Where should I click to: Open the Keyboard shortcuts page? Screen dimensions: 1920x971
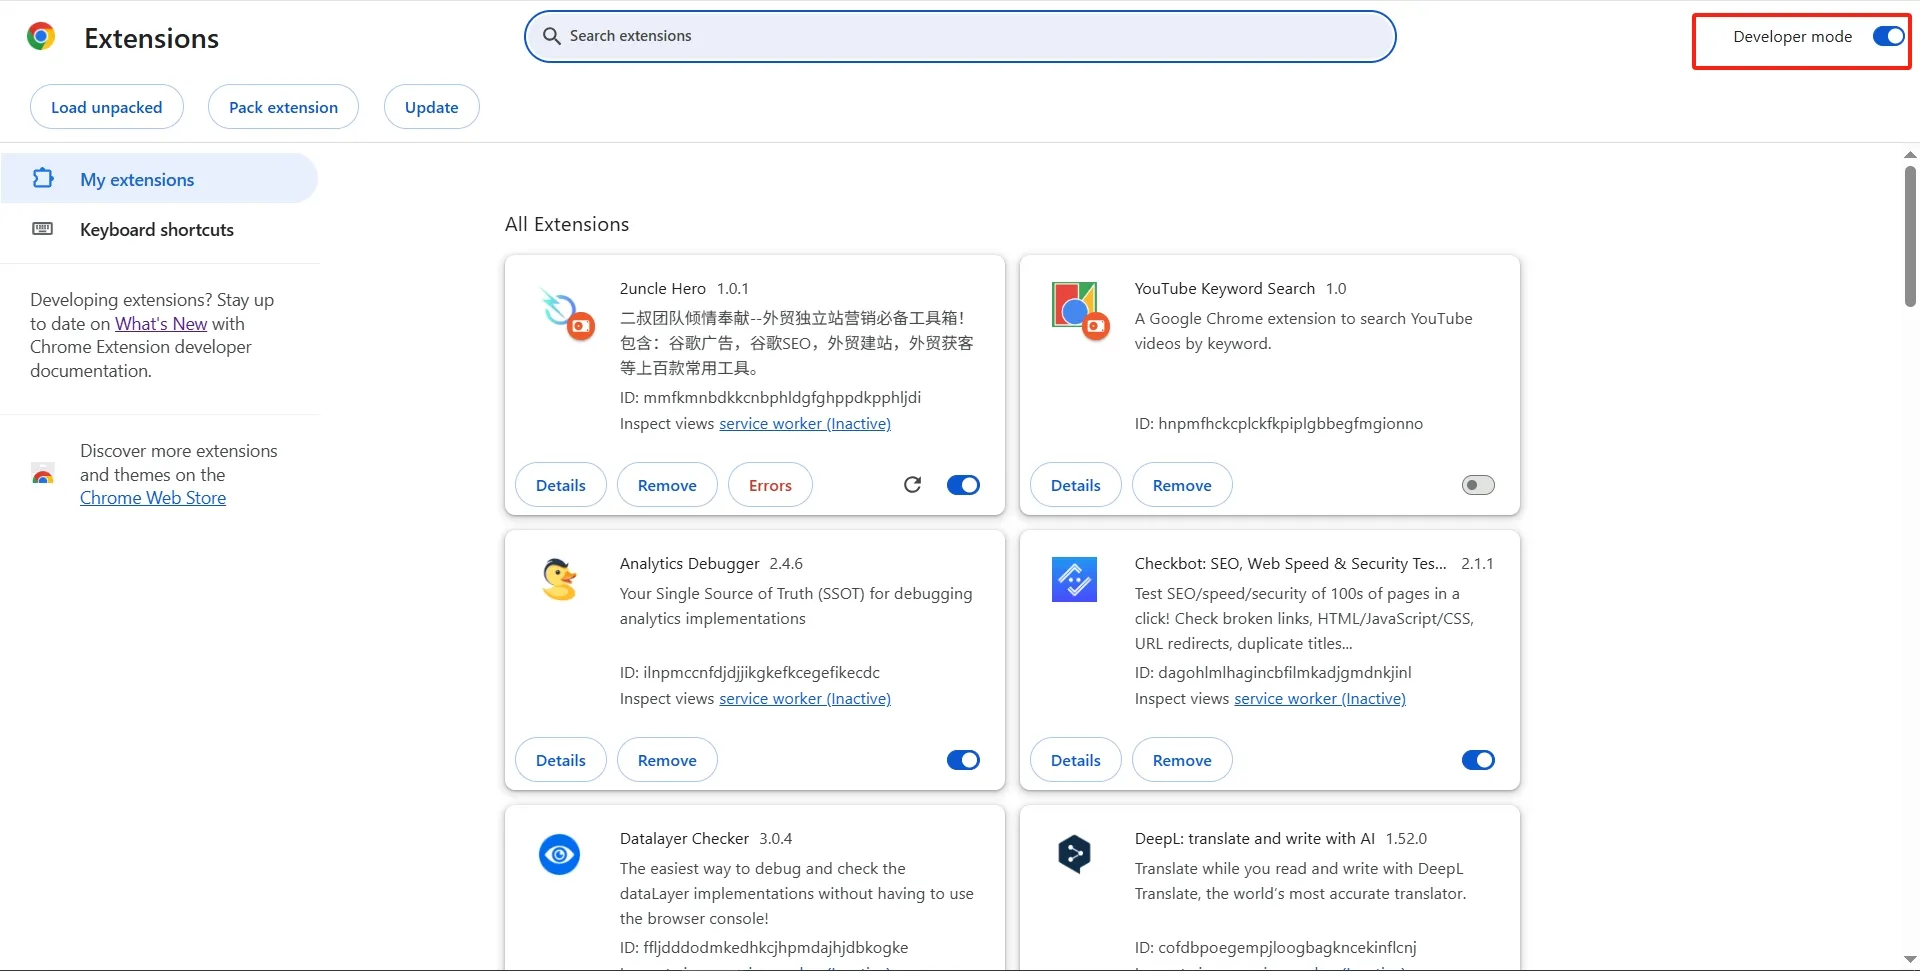159,229
